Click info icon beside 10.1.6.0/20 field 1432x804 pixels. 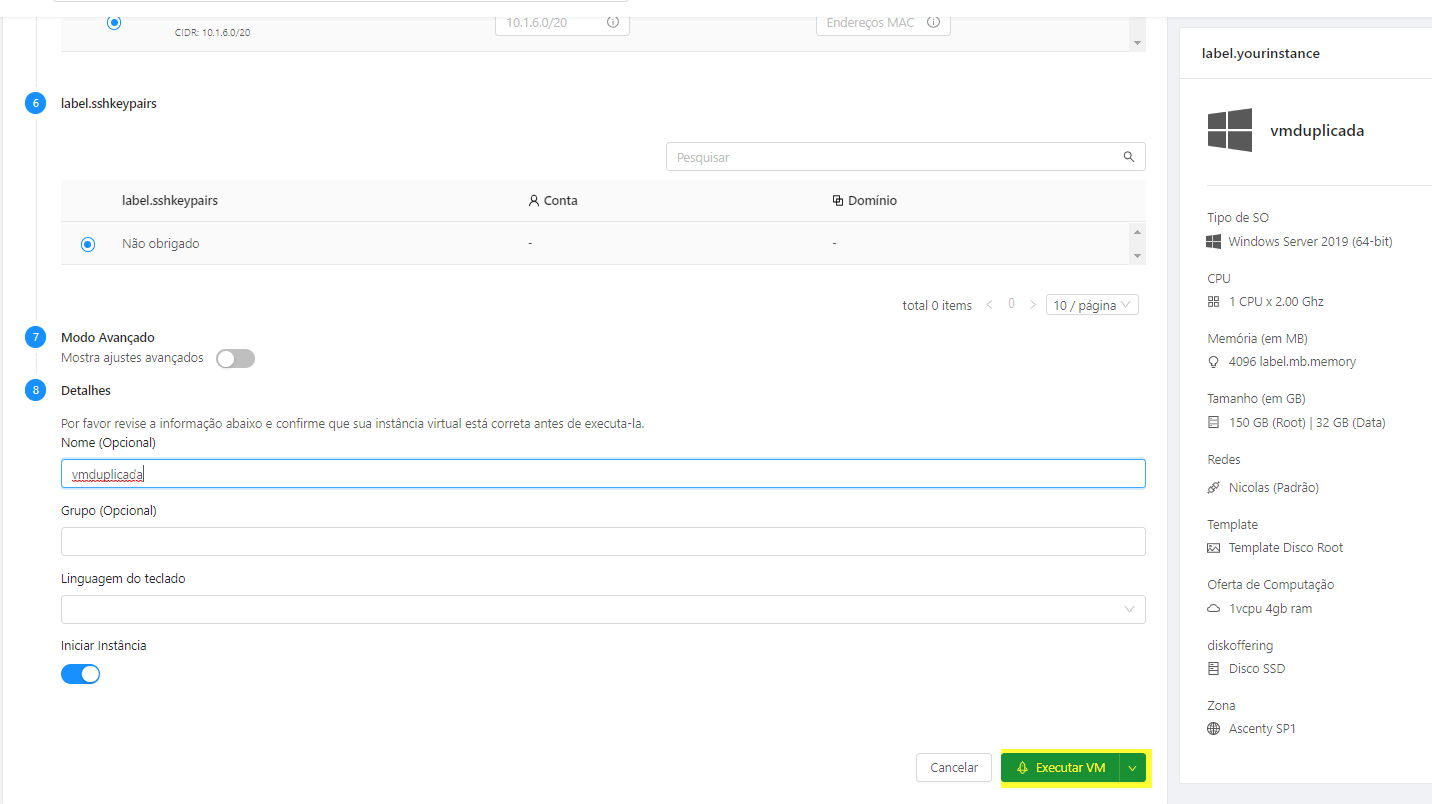(x=613, y=22)
